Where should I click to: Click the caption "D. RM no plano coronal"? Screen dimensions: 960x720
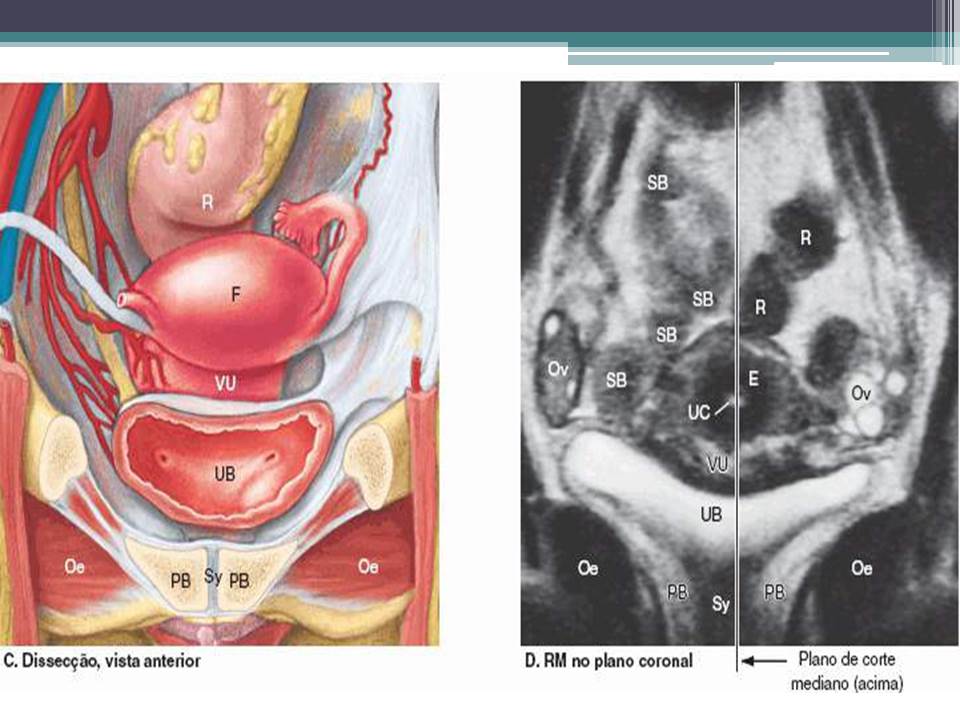click(609, 661)
